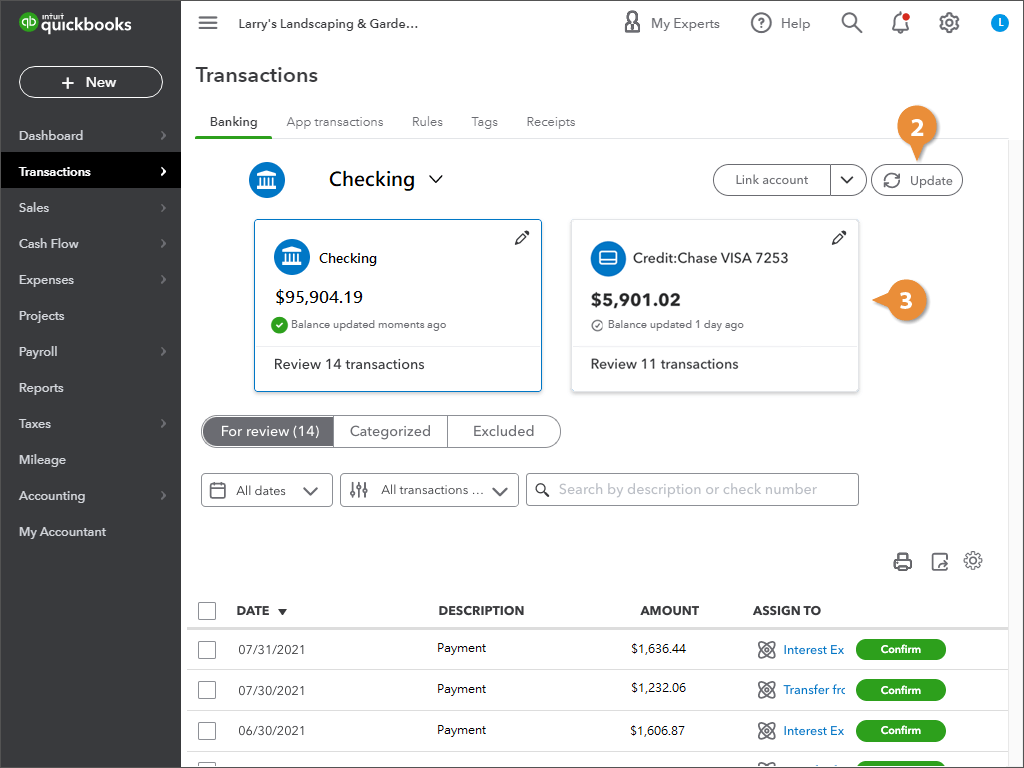The image size is (1024, 768).
Task: Open the notifications bell
Action: (900, 23)
